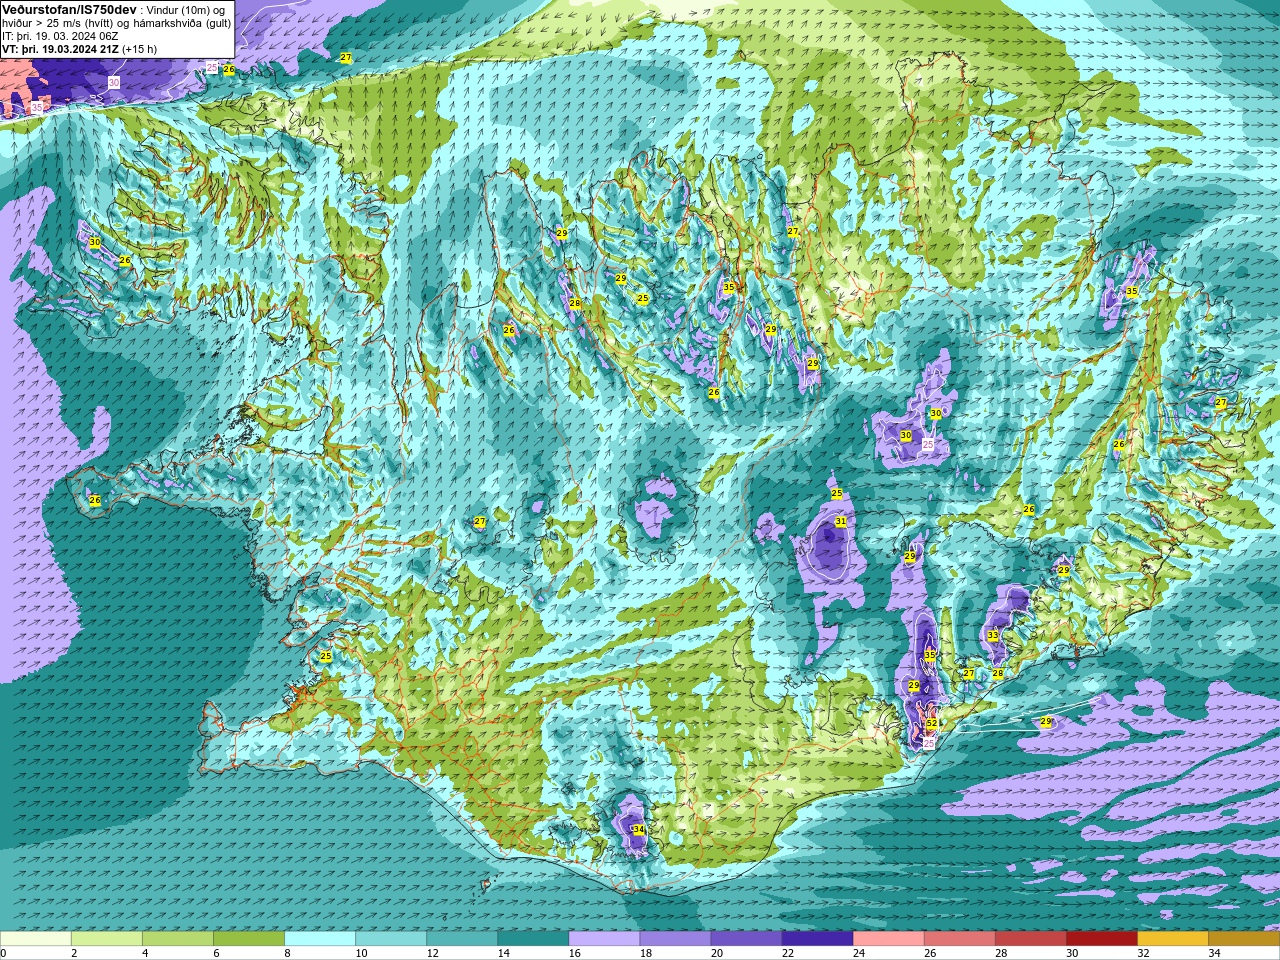Select the 10–12 m/s legend swatch

click(x=391, y=938)
